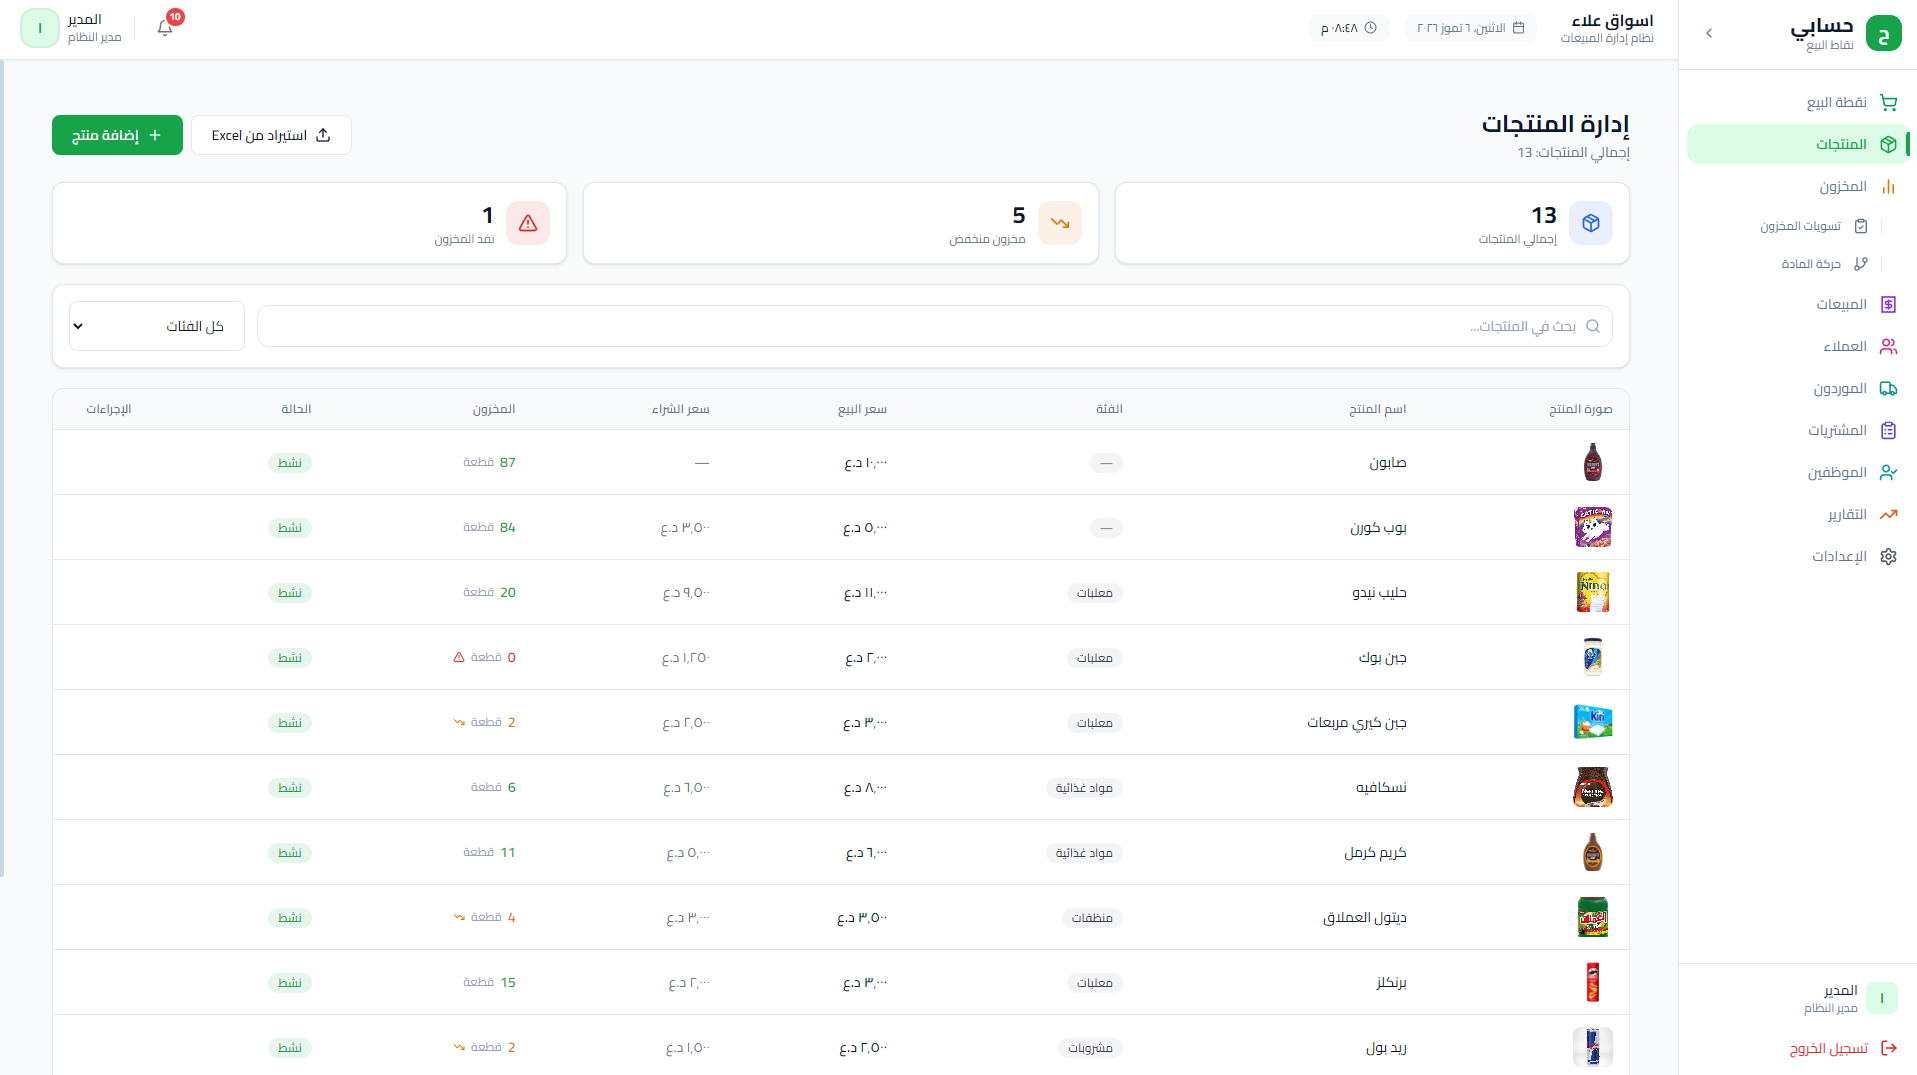Click the customers people icon
The width and height of the screenshot is (1917, 1075).
click(1888, 346)
